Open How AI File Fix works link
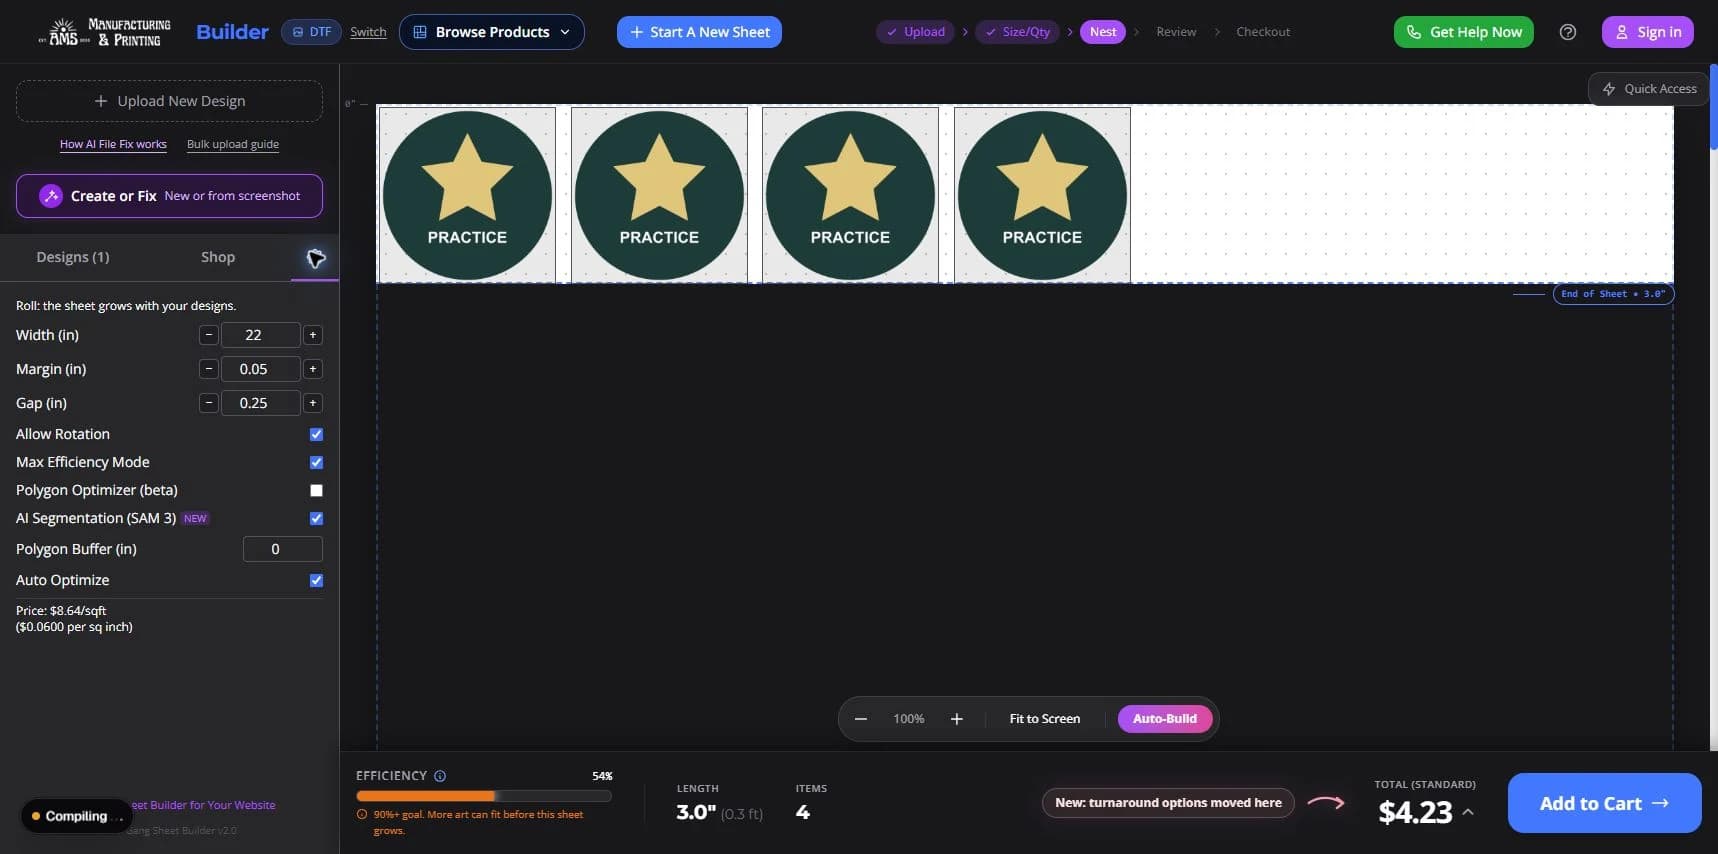 (x=113, y=144)
